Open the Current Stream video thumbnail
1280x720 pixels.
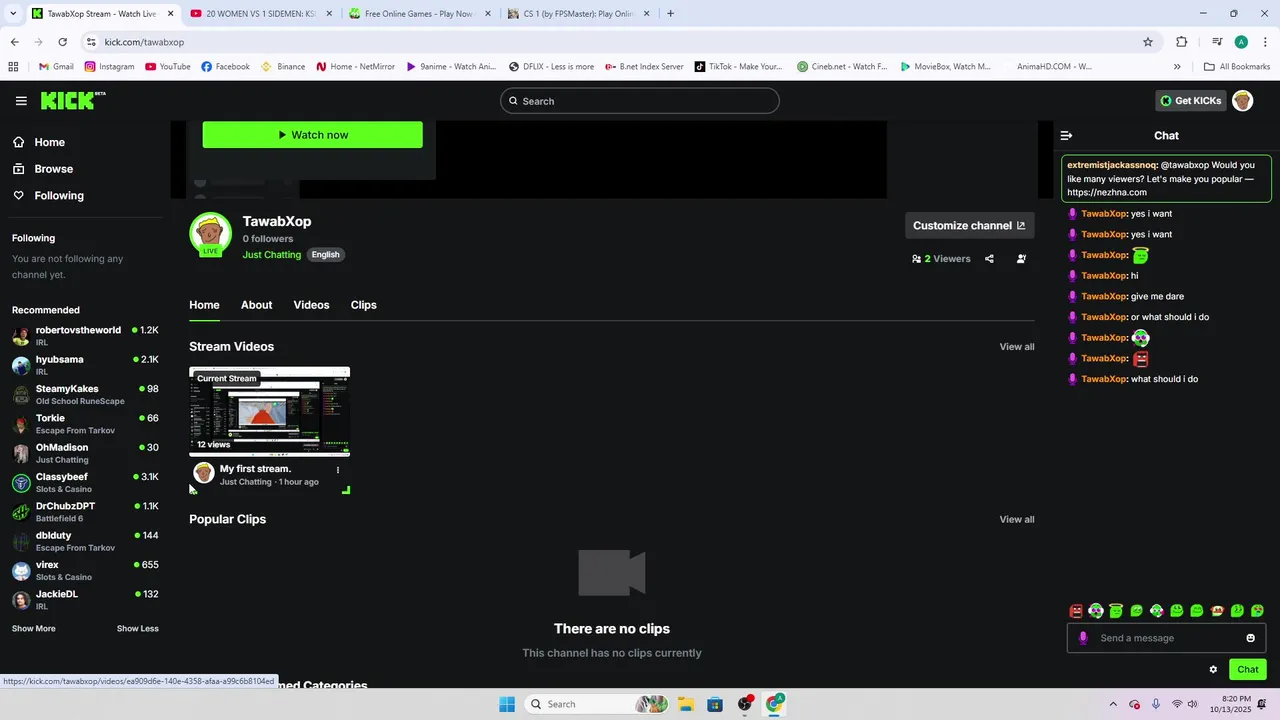270,411
